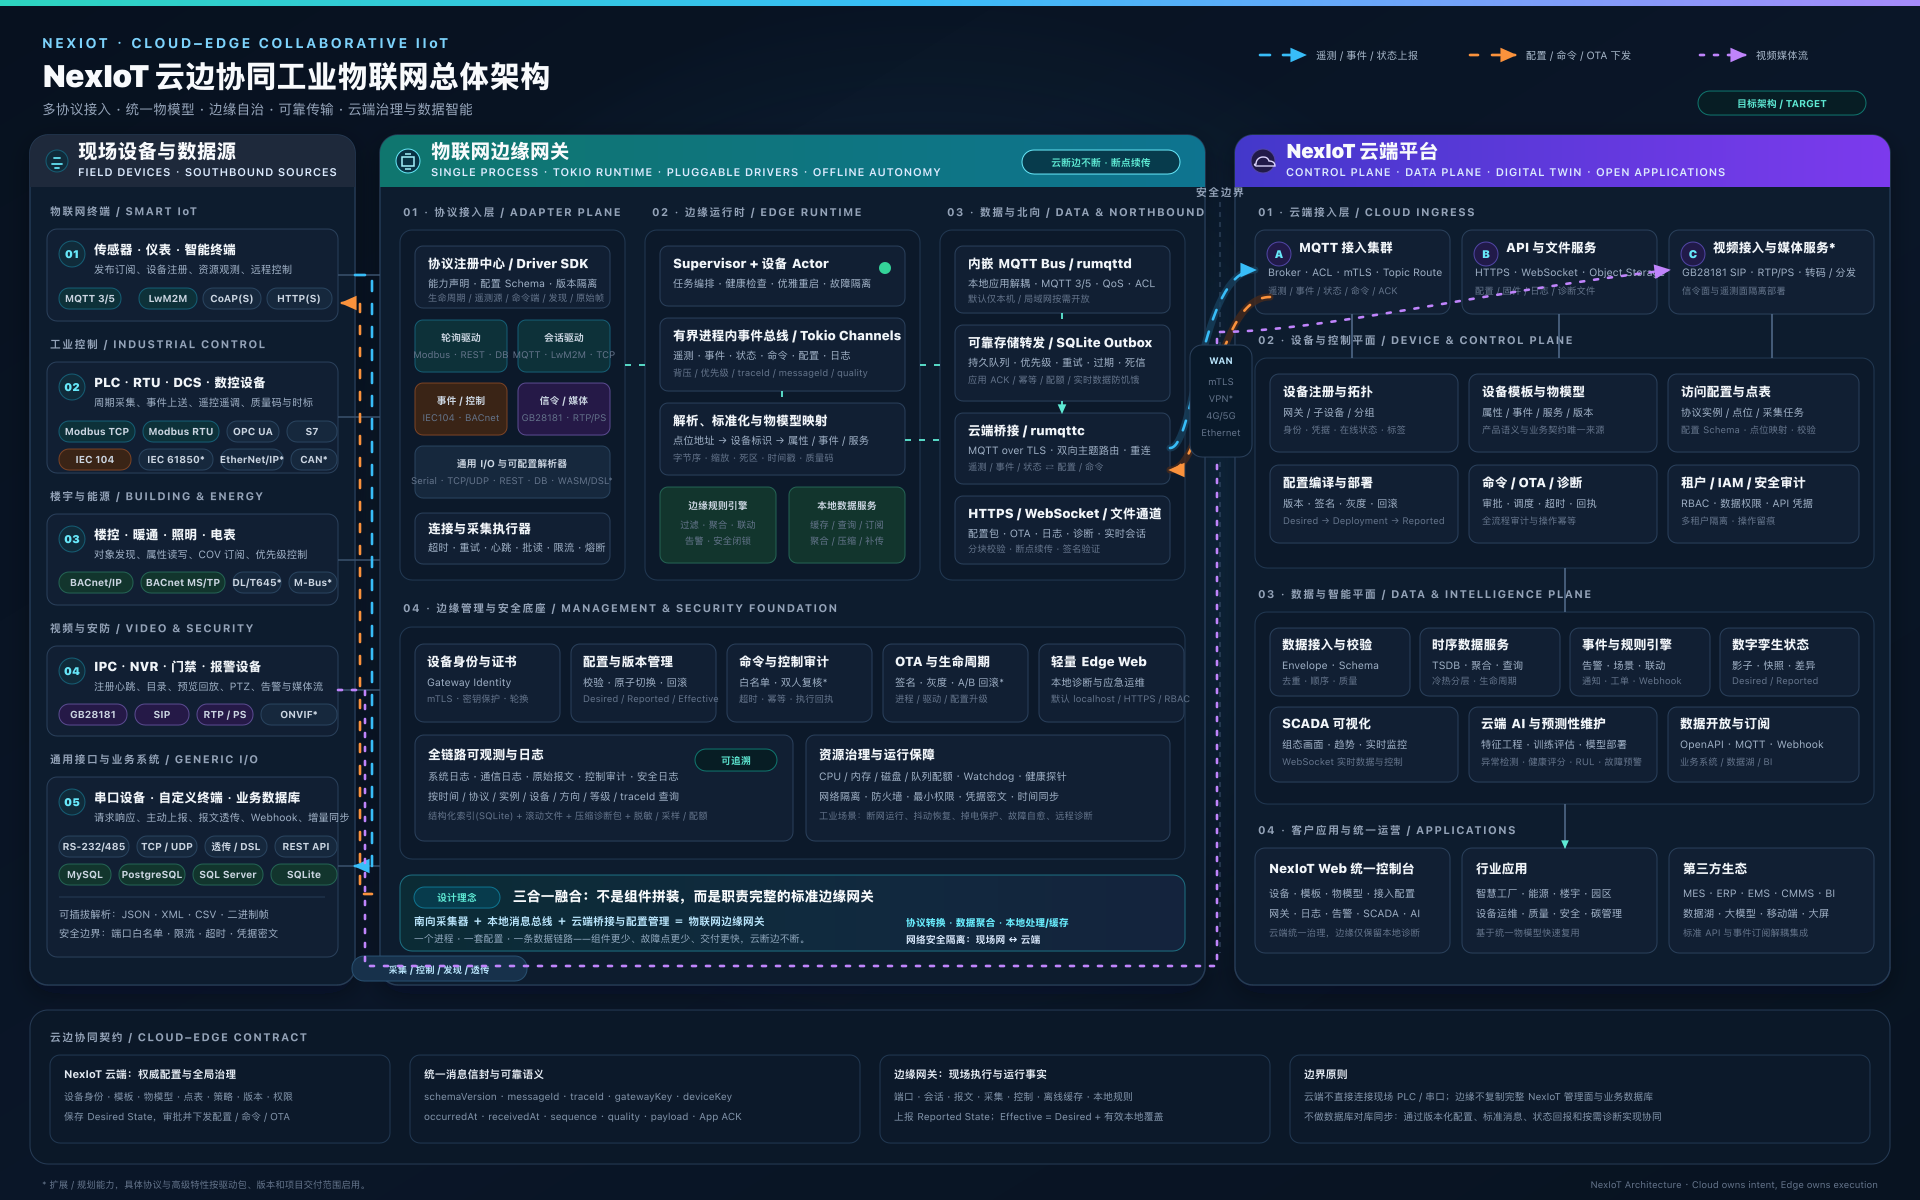This screenshot has height=1200, width=1920.
Task: Click the 云断边不断 · 断点续传 pill
Action: [1100, 162]
